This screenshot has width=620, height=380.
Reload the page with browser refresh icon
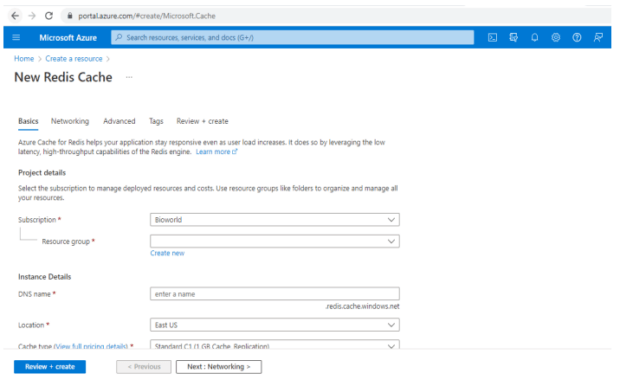click(49, 16)
